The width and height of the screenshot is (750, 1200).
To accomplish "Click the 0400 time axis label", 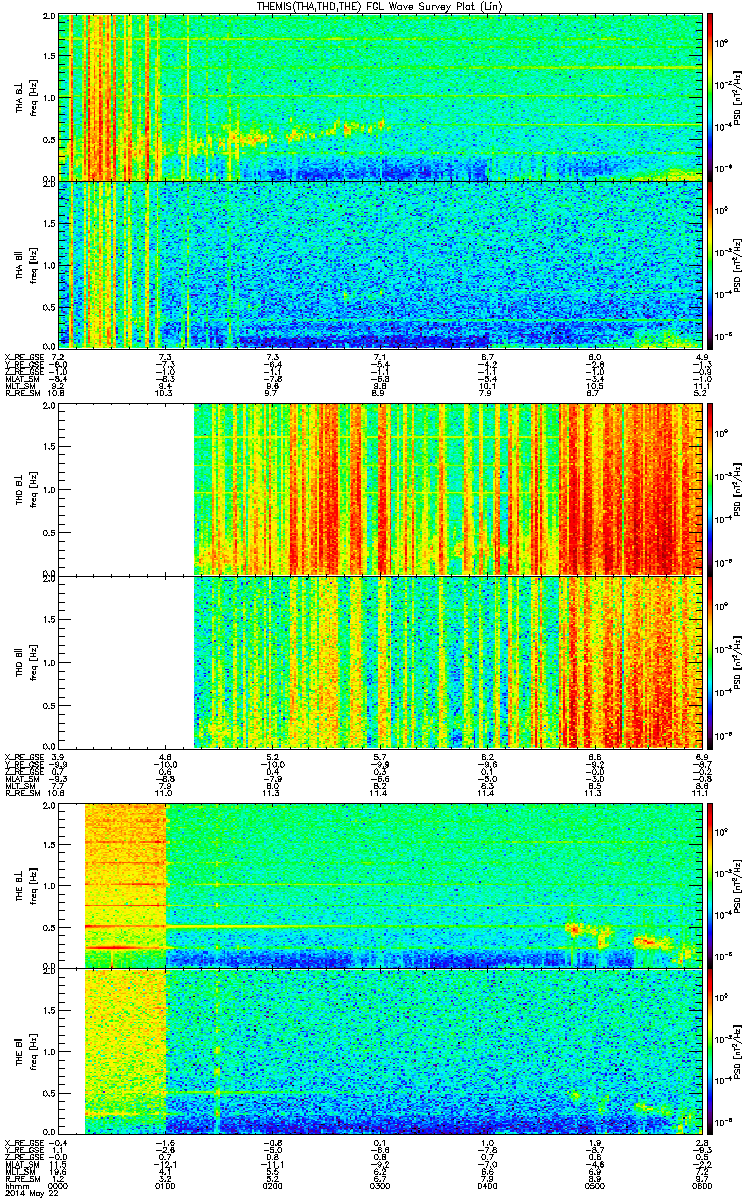I will (487, 1186).
